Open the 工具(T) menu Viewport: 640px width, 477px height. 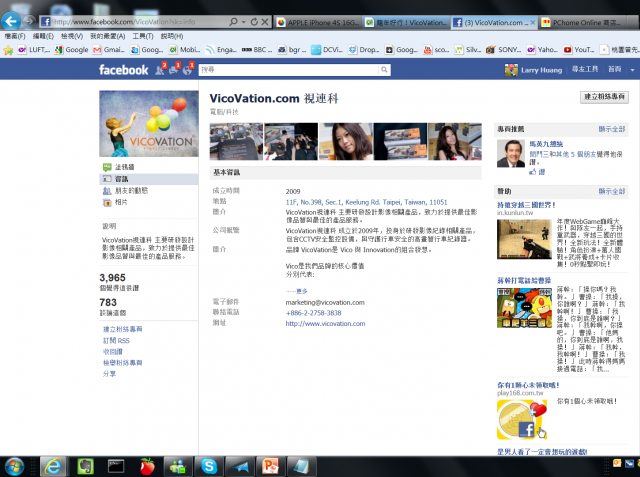click(x=143, y=36)
